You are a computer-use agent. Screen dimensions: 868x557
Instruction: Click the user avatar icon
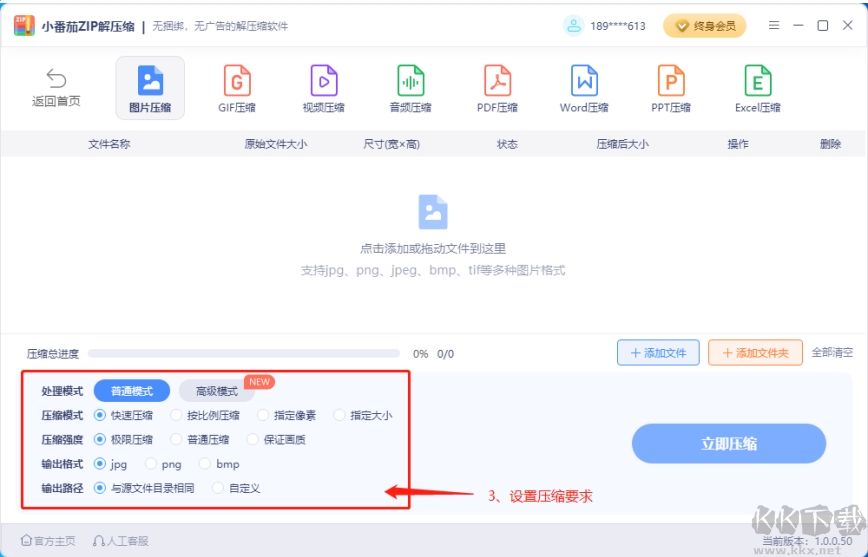tap(574, 25)
